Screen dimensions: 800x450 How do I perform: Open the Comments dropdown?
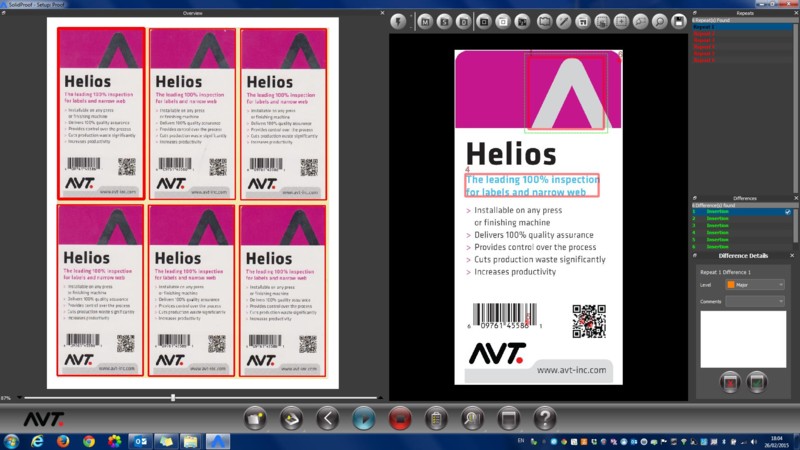click(x=755, y=302)
